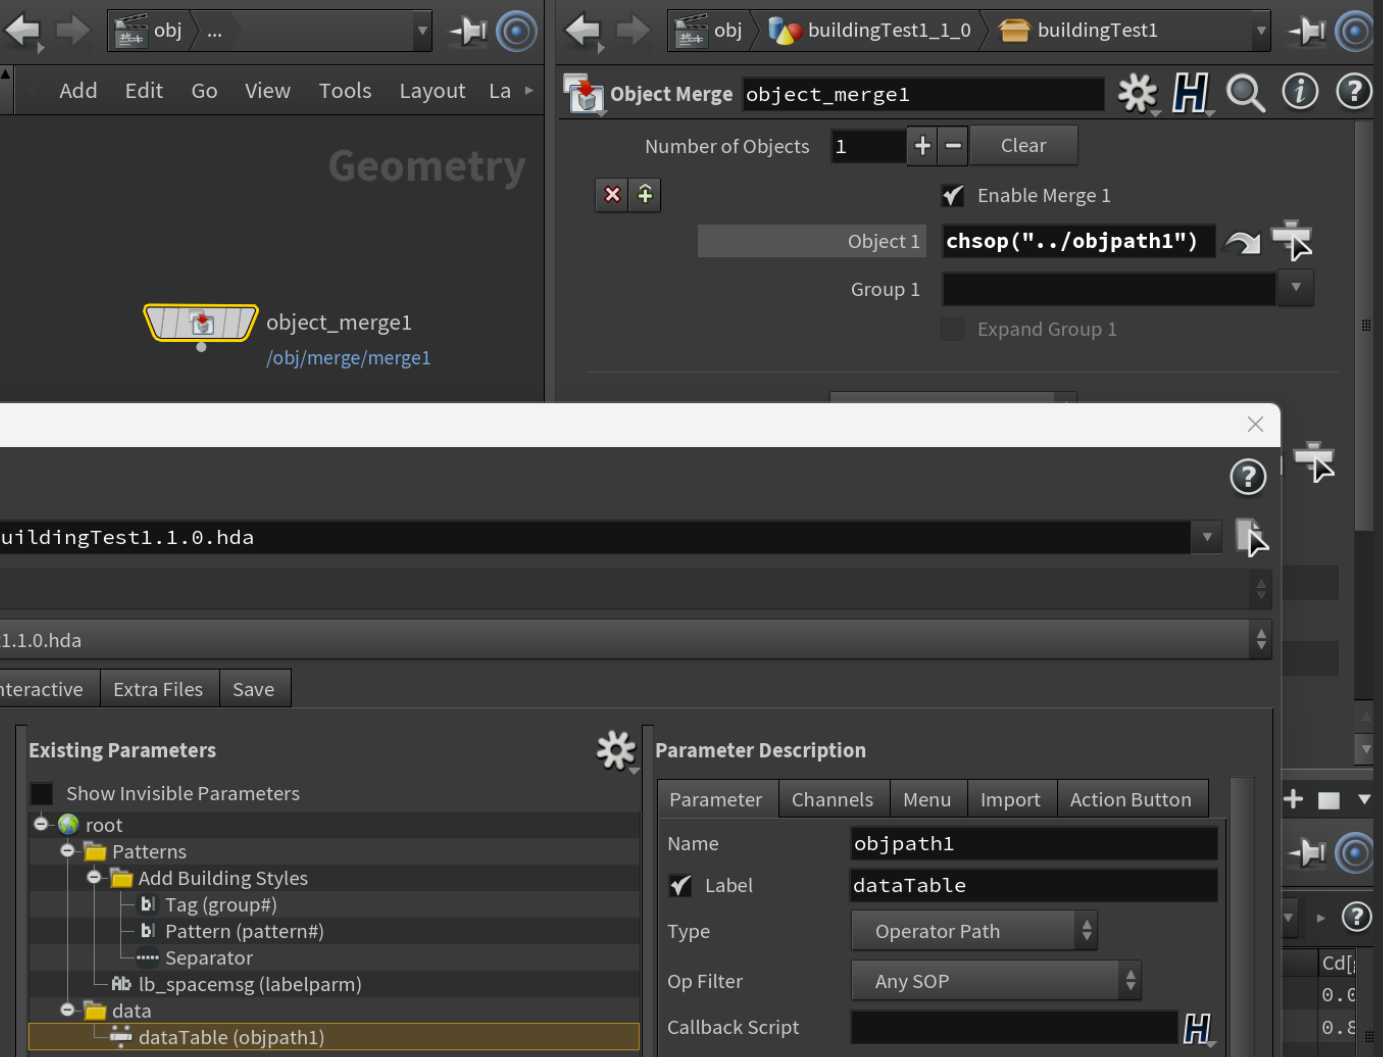Viewport: 1383px width, 1057px height.
Task: Toggle Enable Merge 1 checkbox
Action: point(953,195)
